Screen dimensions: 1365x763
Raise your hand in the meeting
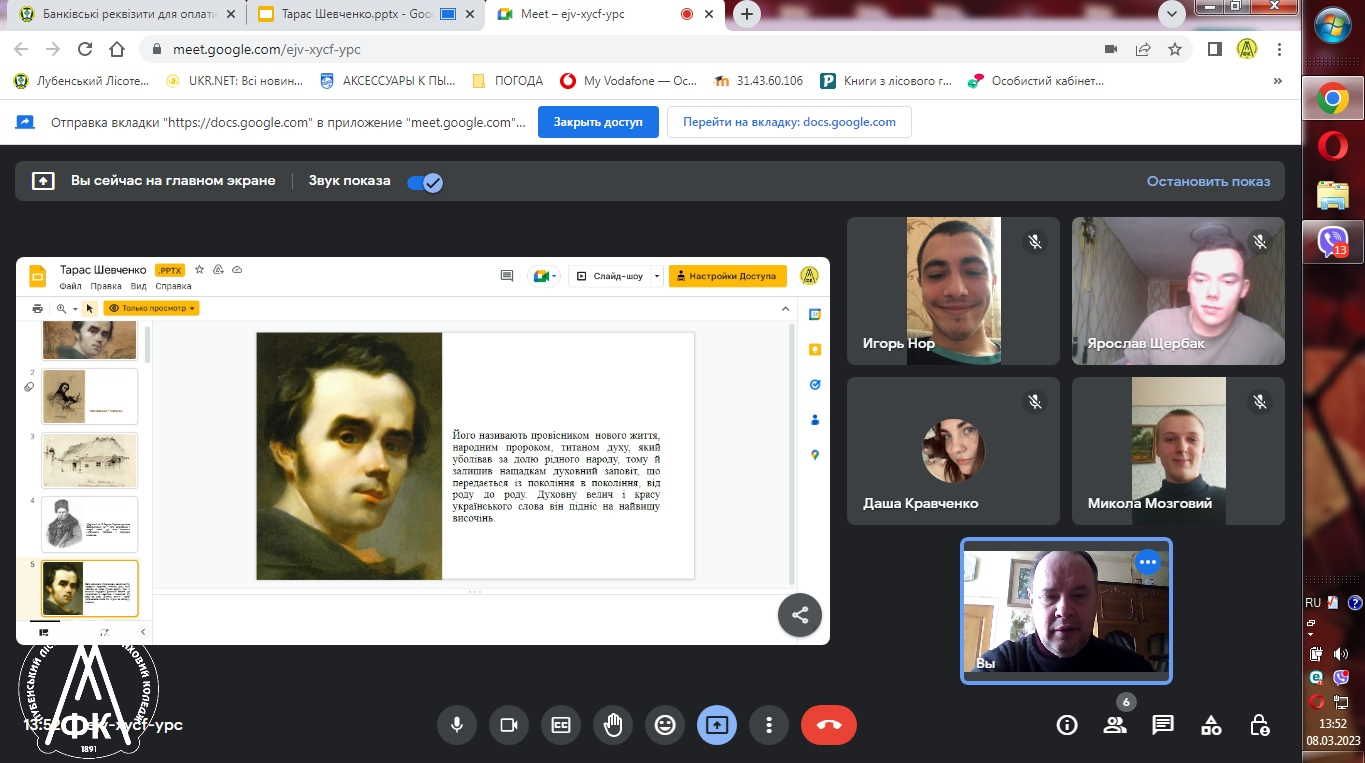tap(613, 725)
